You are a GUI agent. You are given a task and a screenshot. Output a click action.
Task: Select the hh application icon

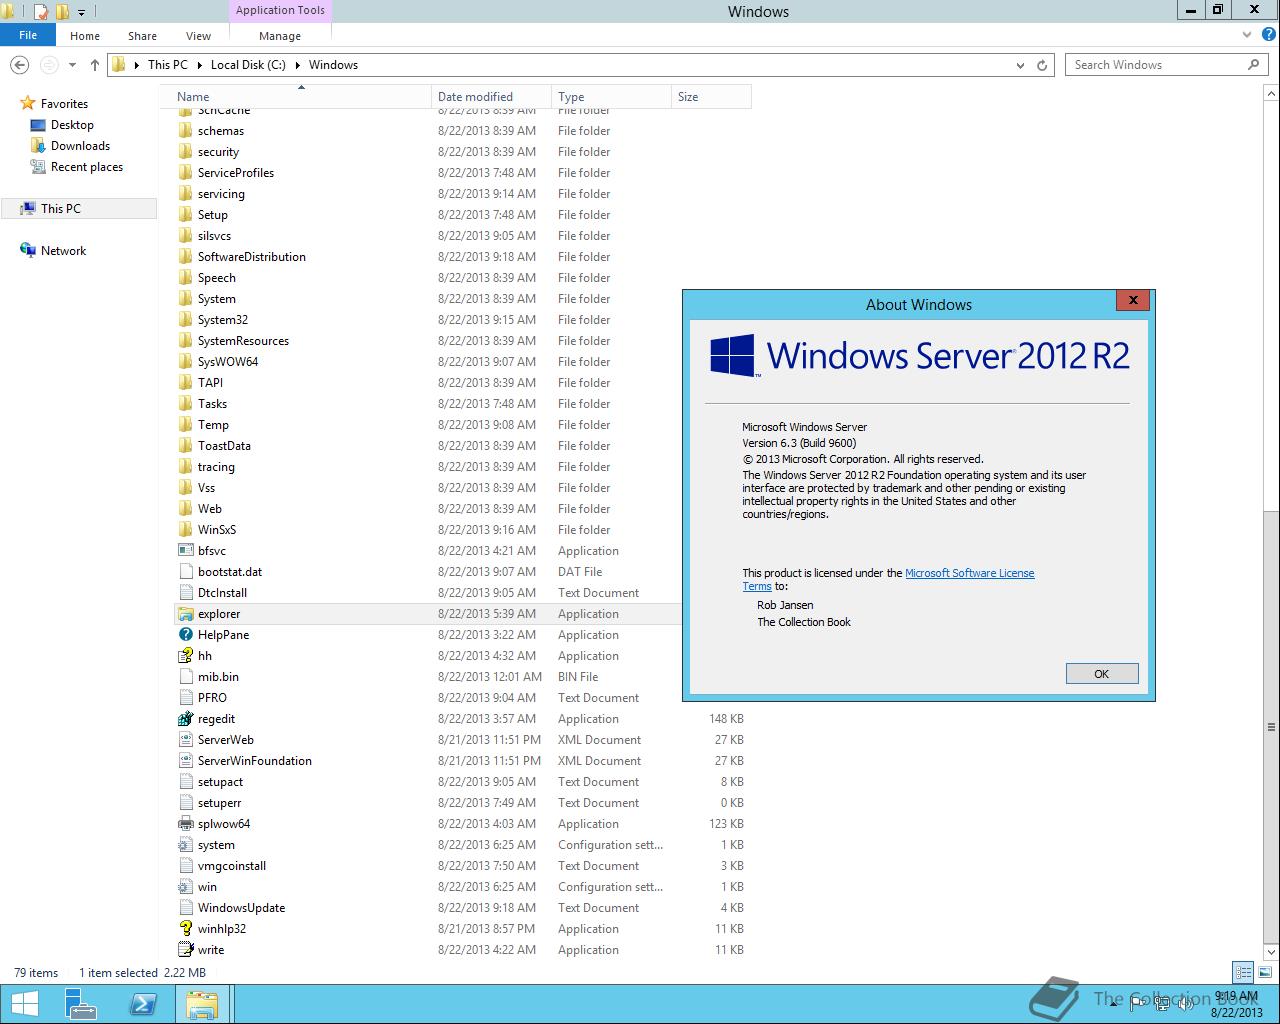[x=185, y=656]
